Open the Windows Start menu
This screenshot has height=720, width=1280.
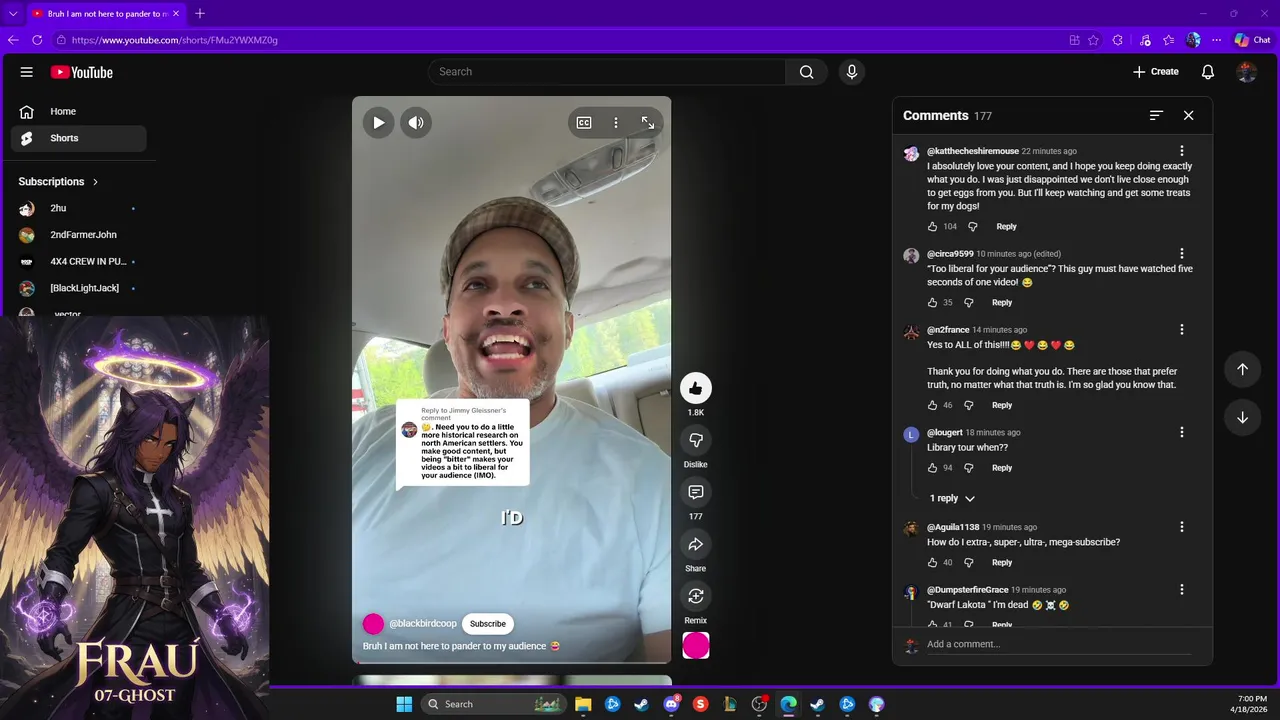coord(404,704)
